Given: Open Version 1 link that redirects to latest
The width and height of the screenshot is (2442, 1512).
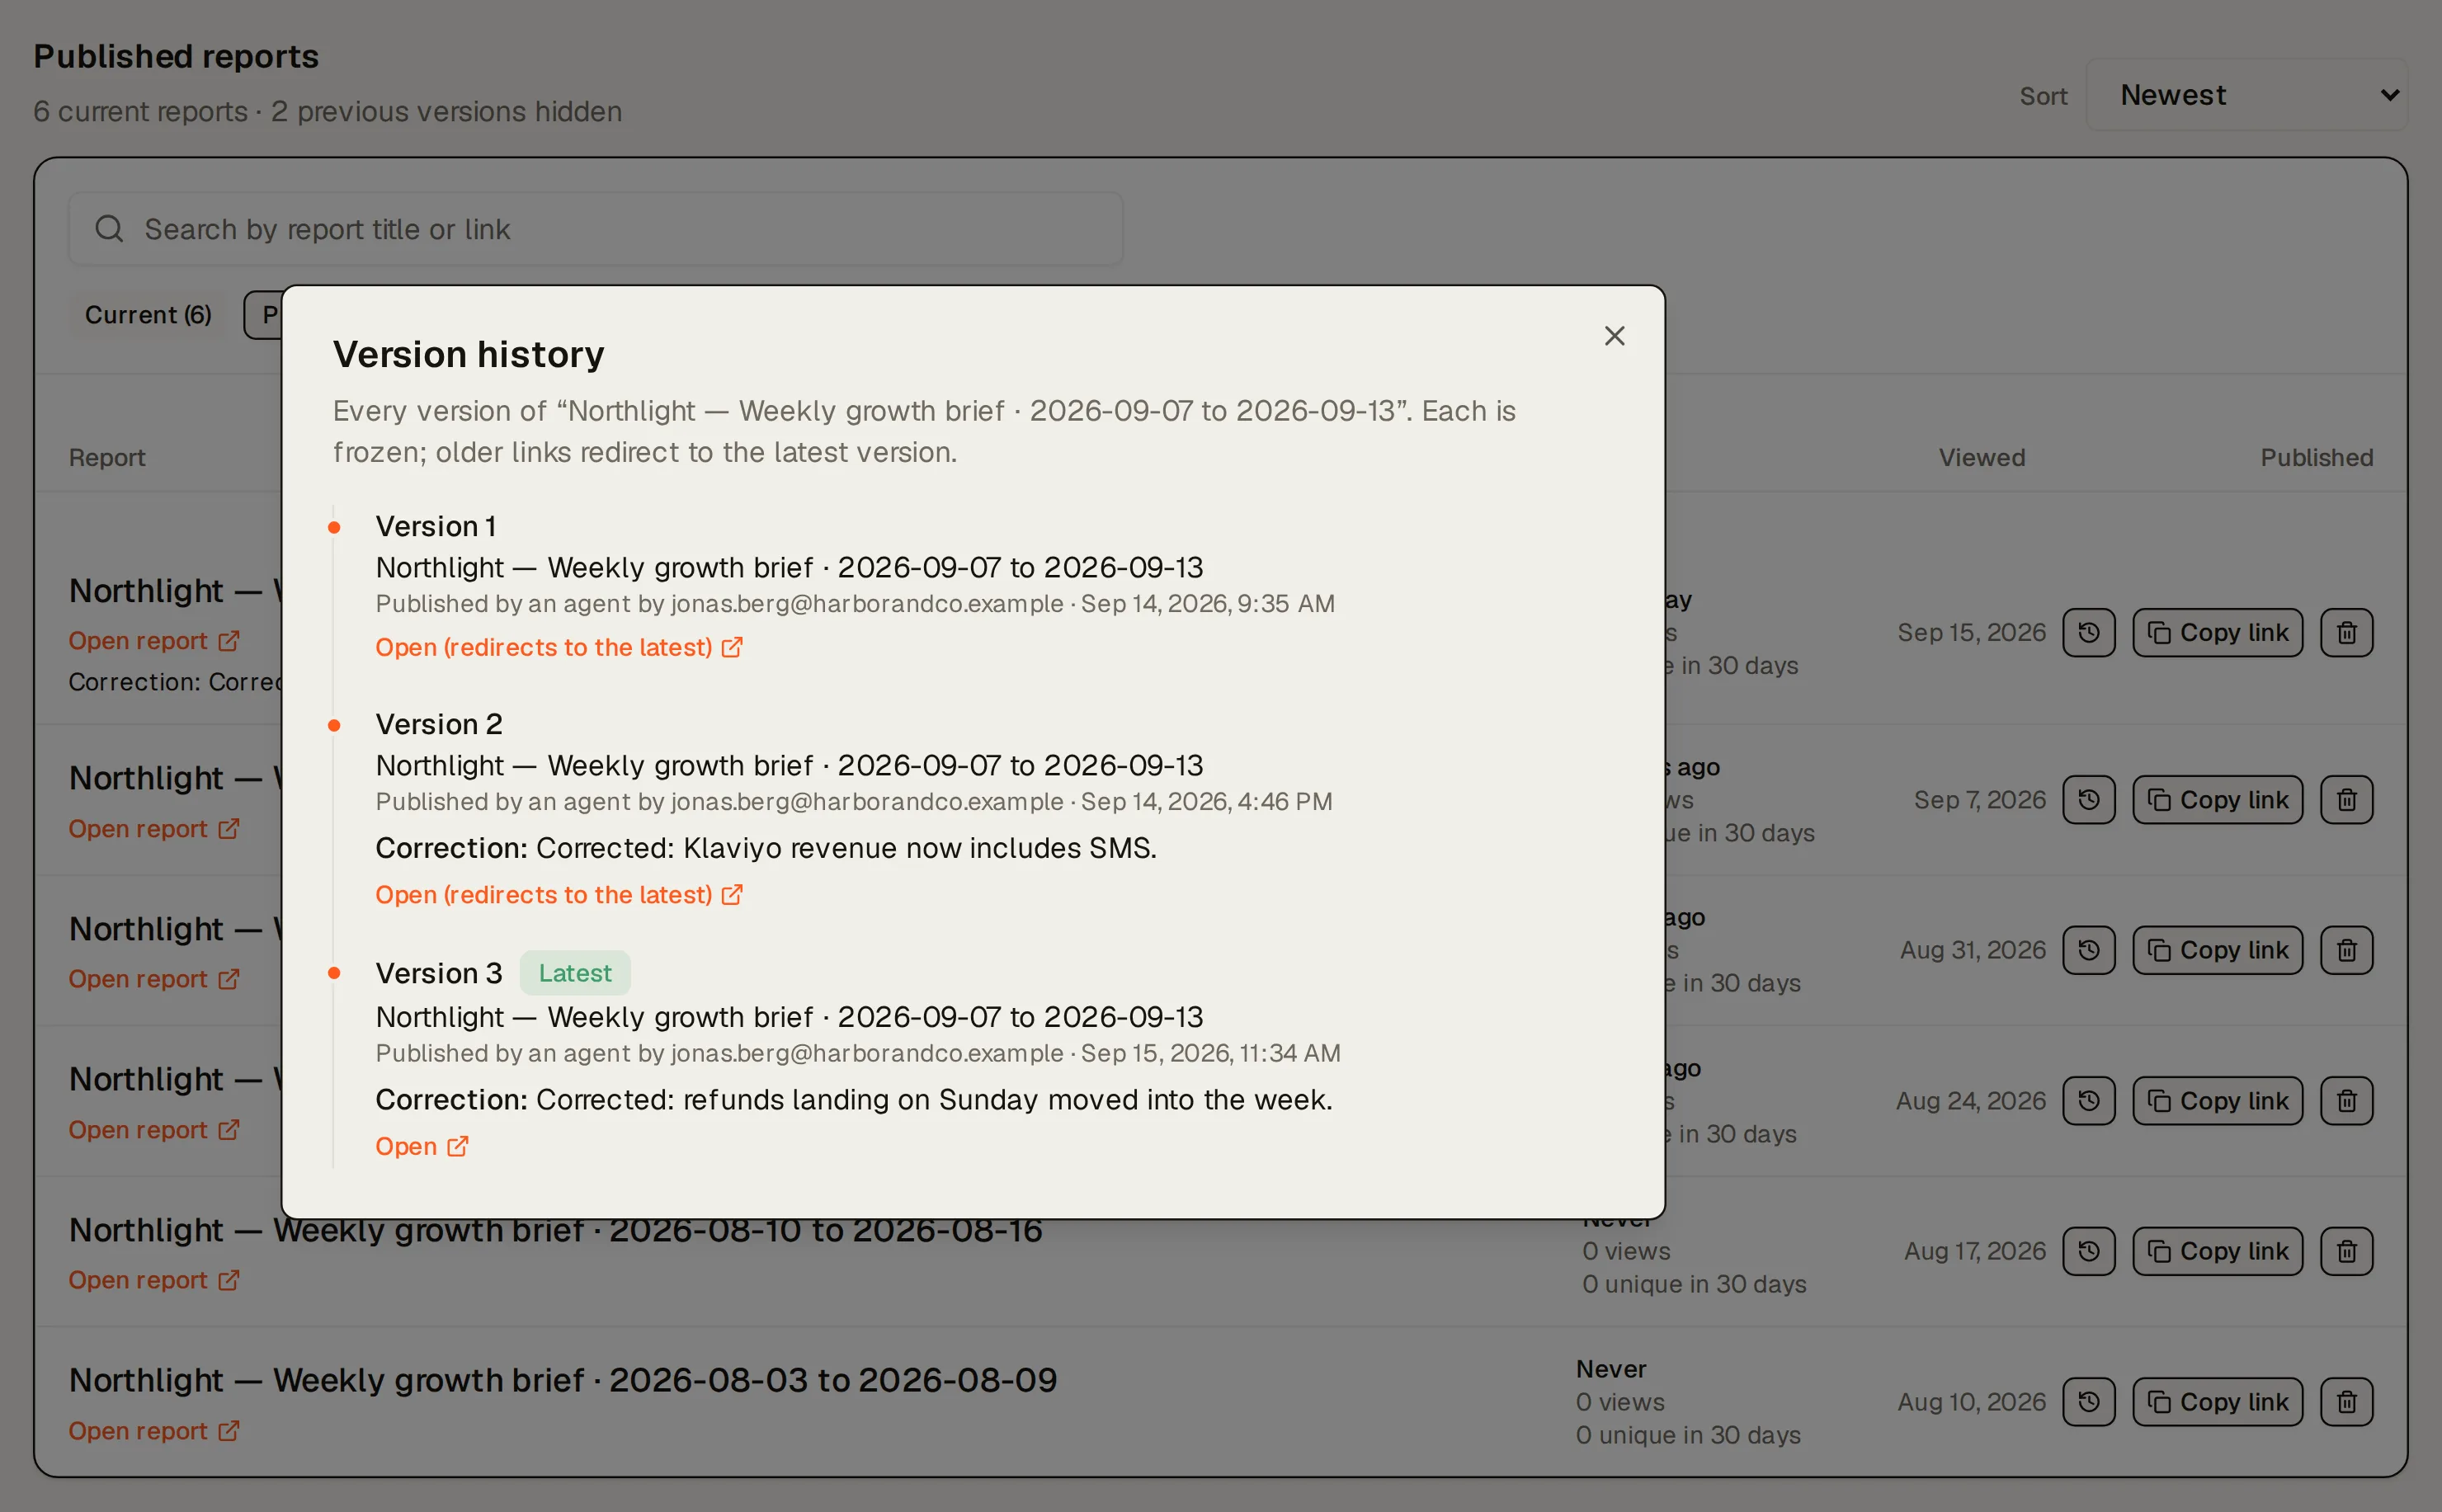Looking at the screenshot, I should tap(559, 647).
